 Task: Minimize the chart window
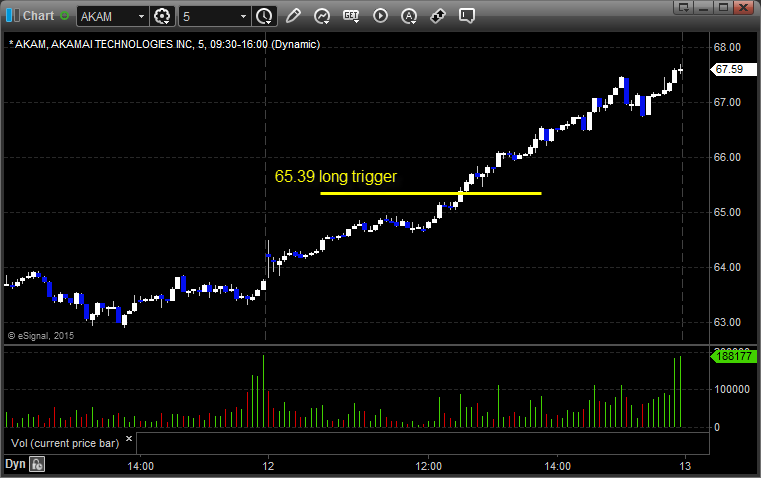[704, 7]
